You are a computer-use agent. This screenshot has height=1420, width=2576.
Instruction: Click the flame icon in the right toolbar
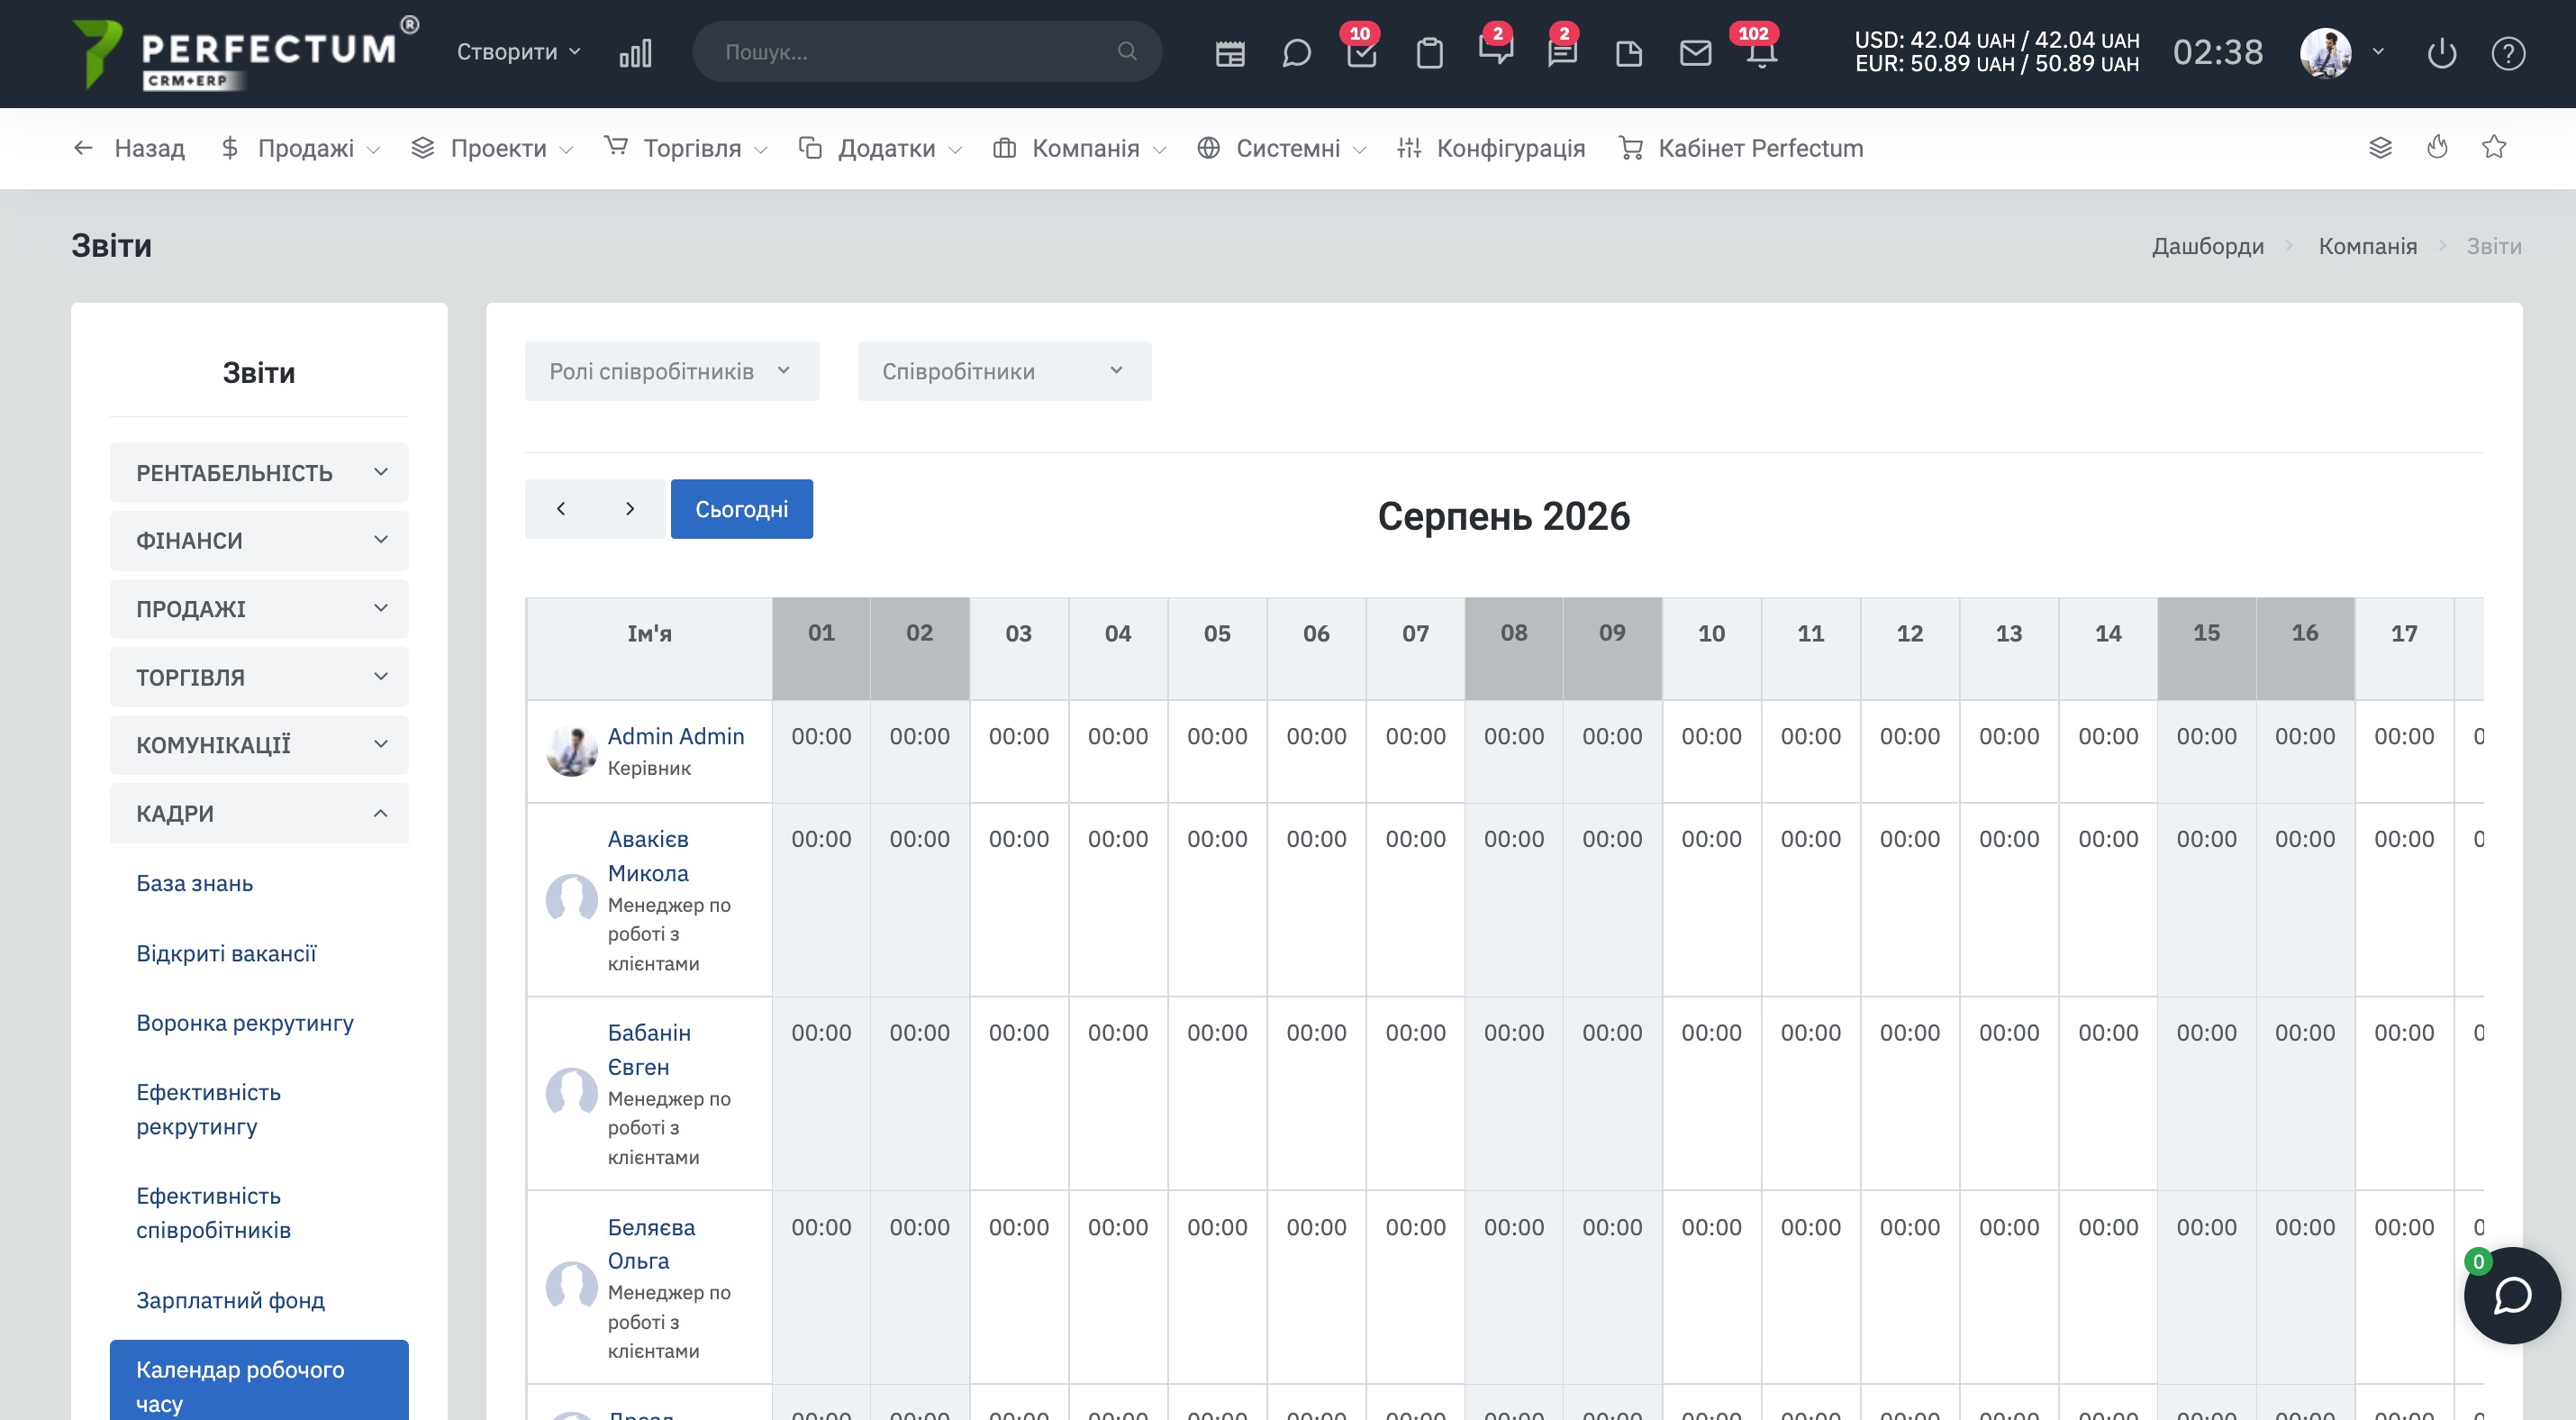coord(2438,148)
